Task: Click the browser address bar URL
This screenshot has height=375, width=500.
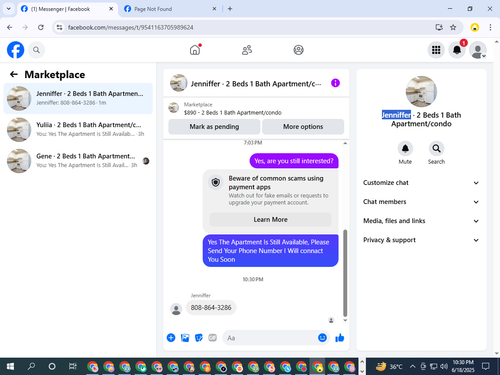Action: [130, 27]
